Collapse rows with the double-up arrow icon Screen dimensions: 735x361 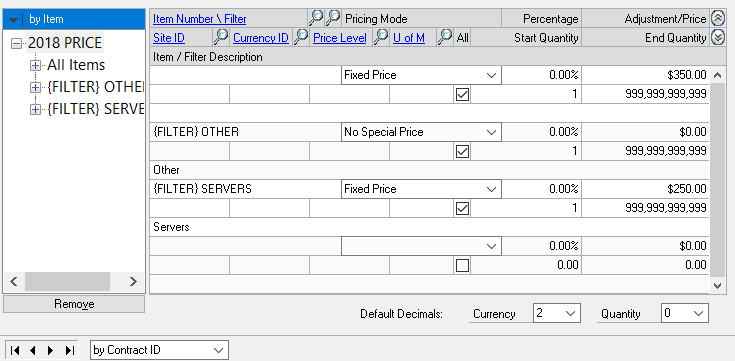718,19
